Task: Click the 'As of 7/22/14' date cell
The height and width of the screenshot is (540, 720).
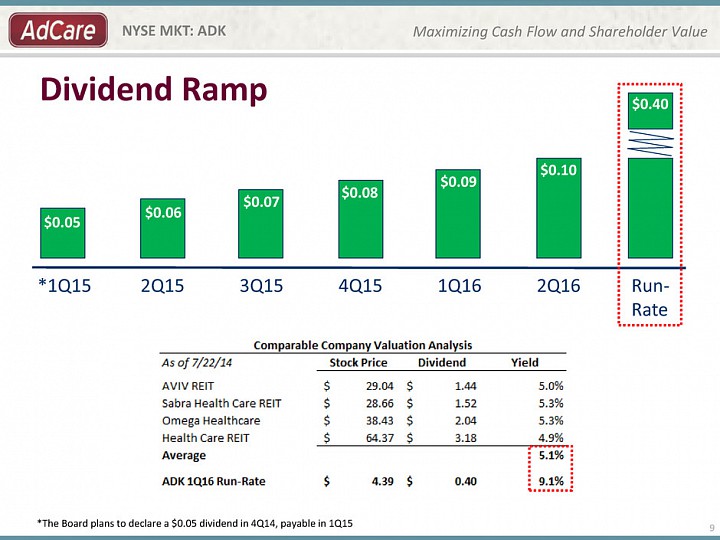Action: pos(197,363)
